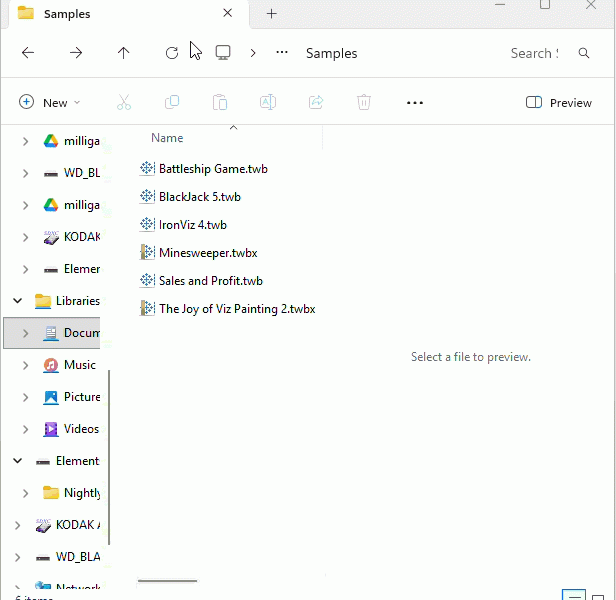Click Battleship Game Tableau file icon
Image resolution: width=616 pixels, height=600 pixels.
[147, 168]
